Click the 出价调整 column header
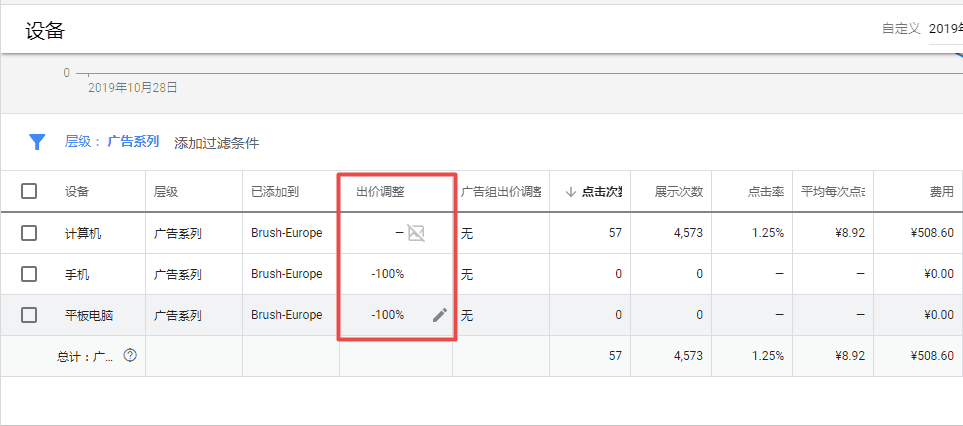963x426 pixels. point(380,192)
